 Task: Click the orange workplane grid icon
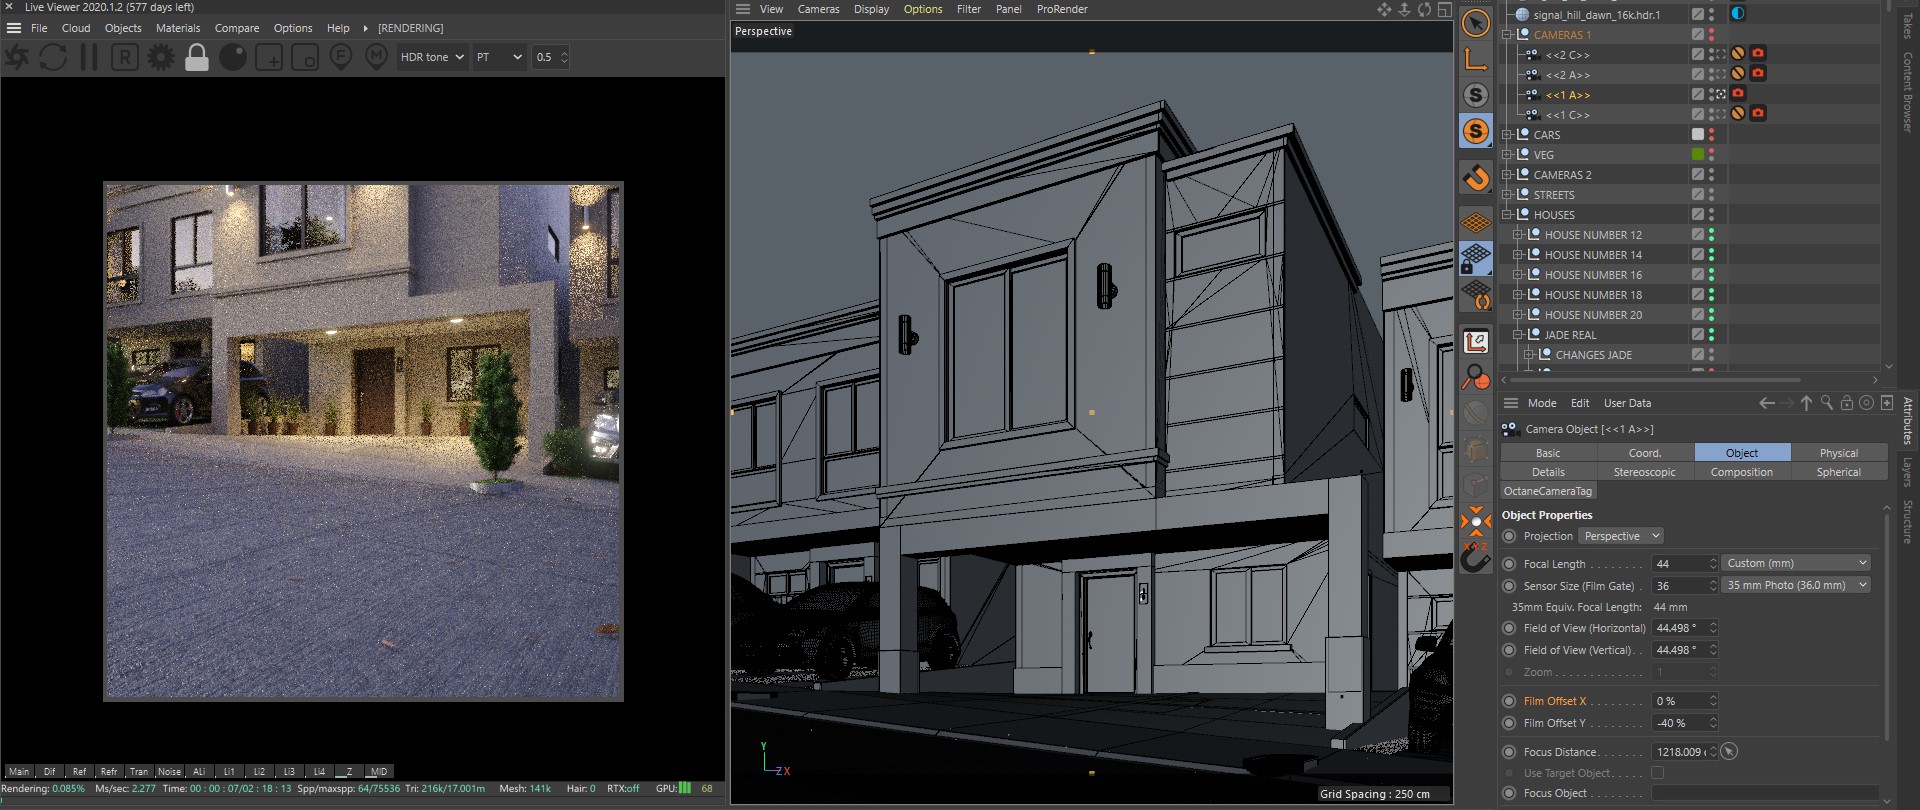point(1476,222)
